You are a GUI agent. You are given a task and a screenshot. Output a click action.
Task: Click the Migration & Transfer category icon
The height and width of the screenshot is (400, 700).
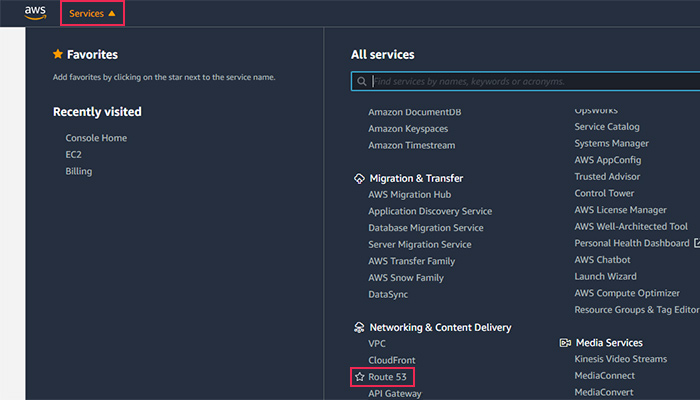(359, 179)
